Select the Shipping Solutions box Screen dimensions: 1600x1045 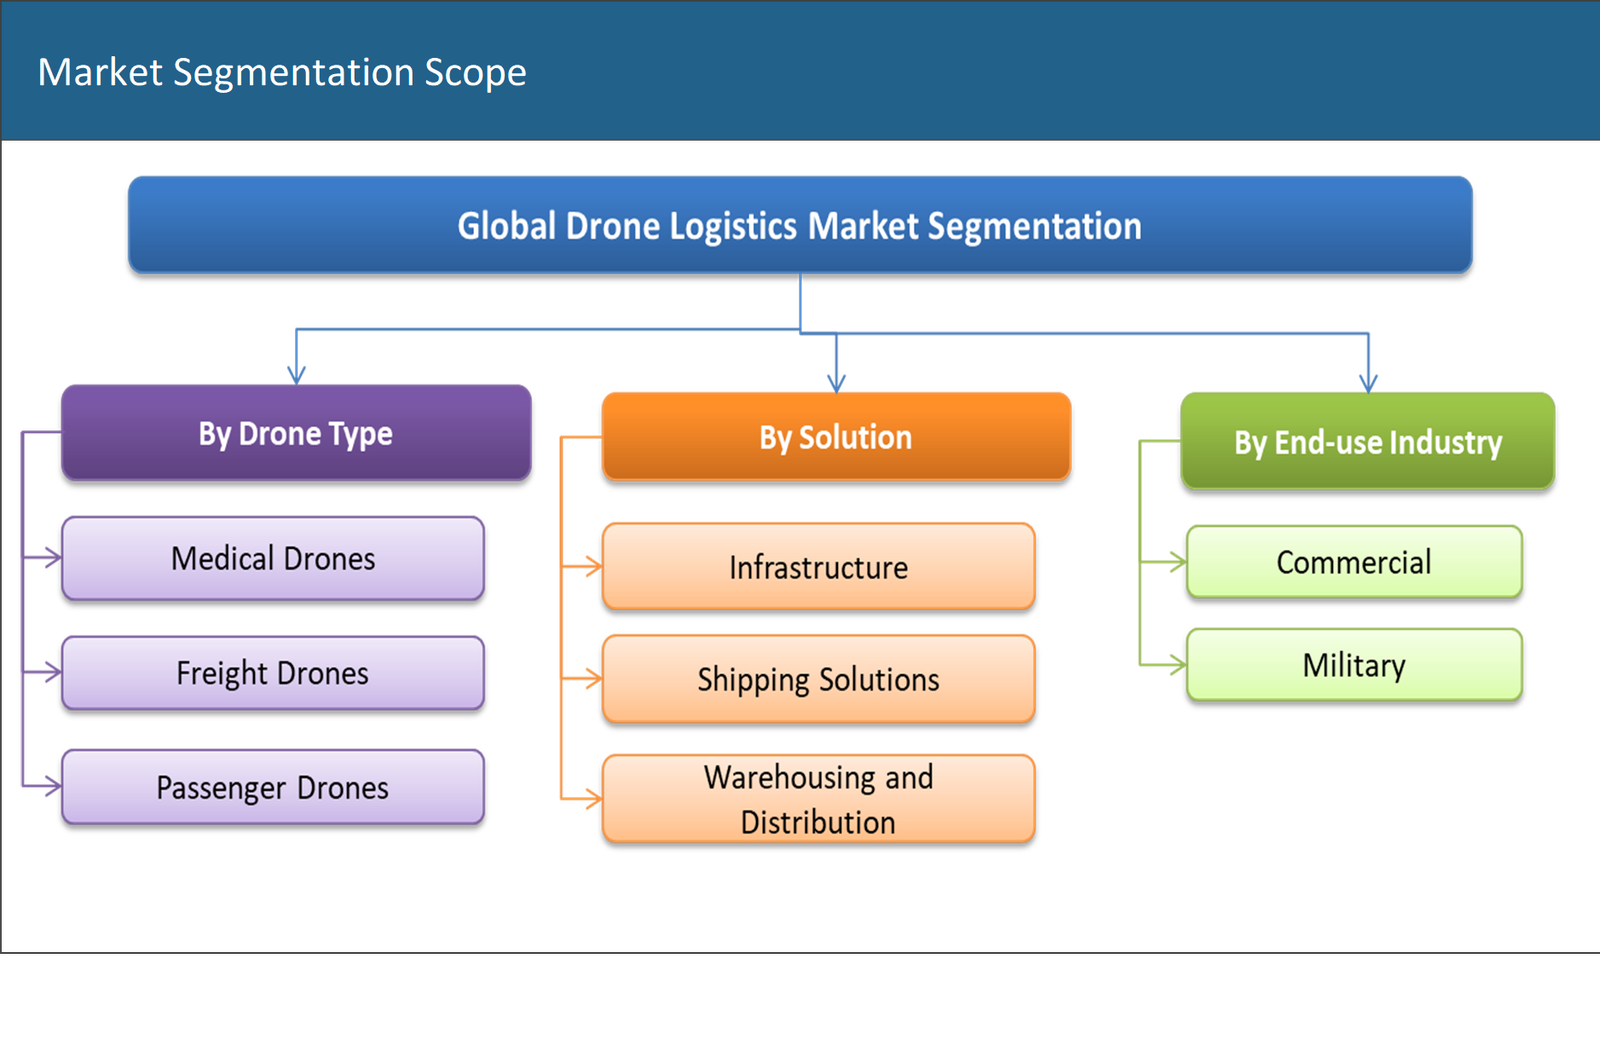pyautogui.click(x=817, y=679)
